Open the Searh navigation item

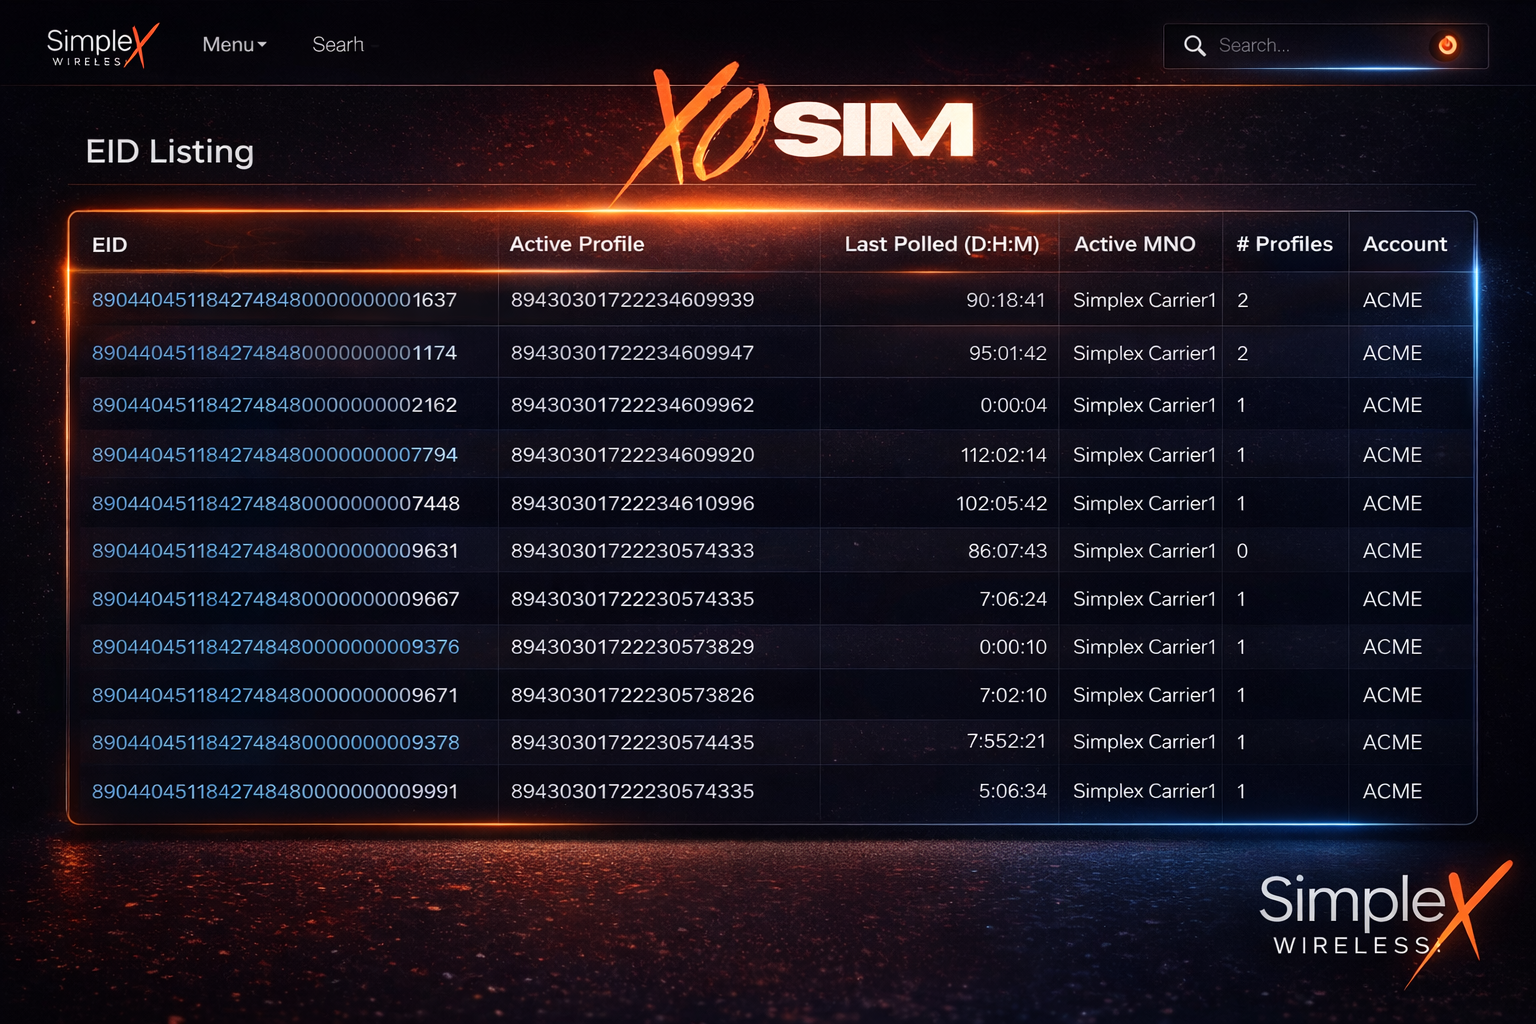click(x=338, y=45)
